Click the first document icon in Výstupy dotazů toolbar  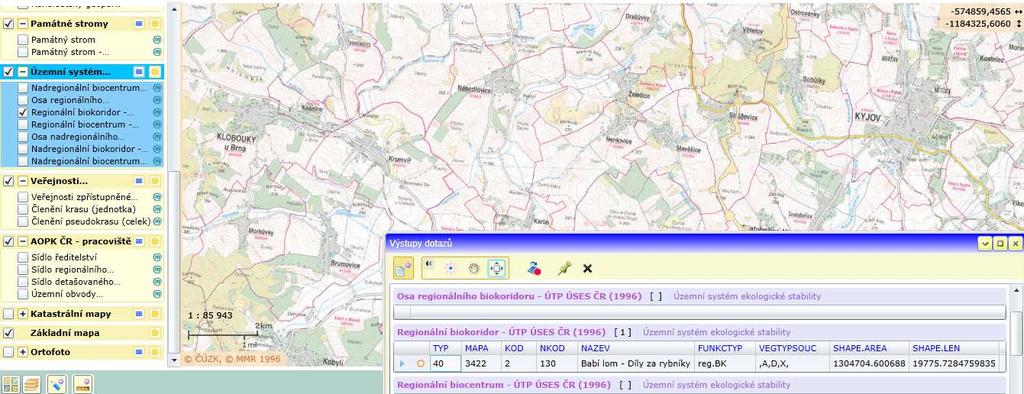pos(403,268)
